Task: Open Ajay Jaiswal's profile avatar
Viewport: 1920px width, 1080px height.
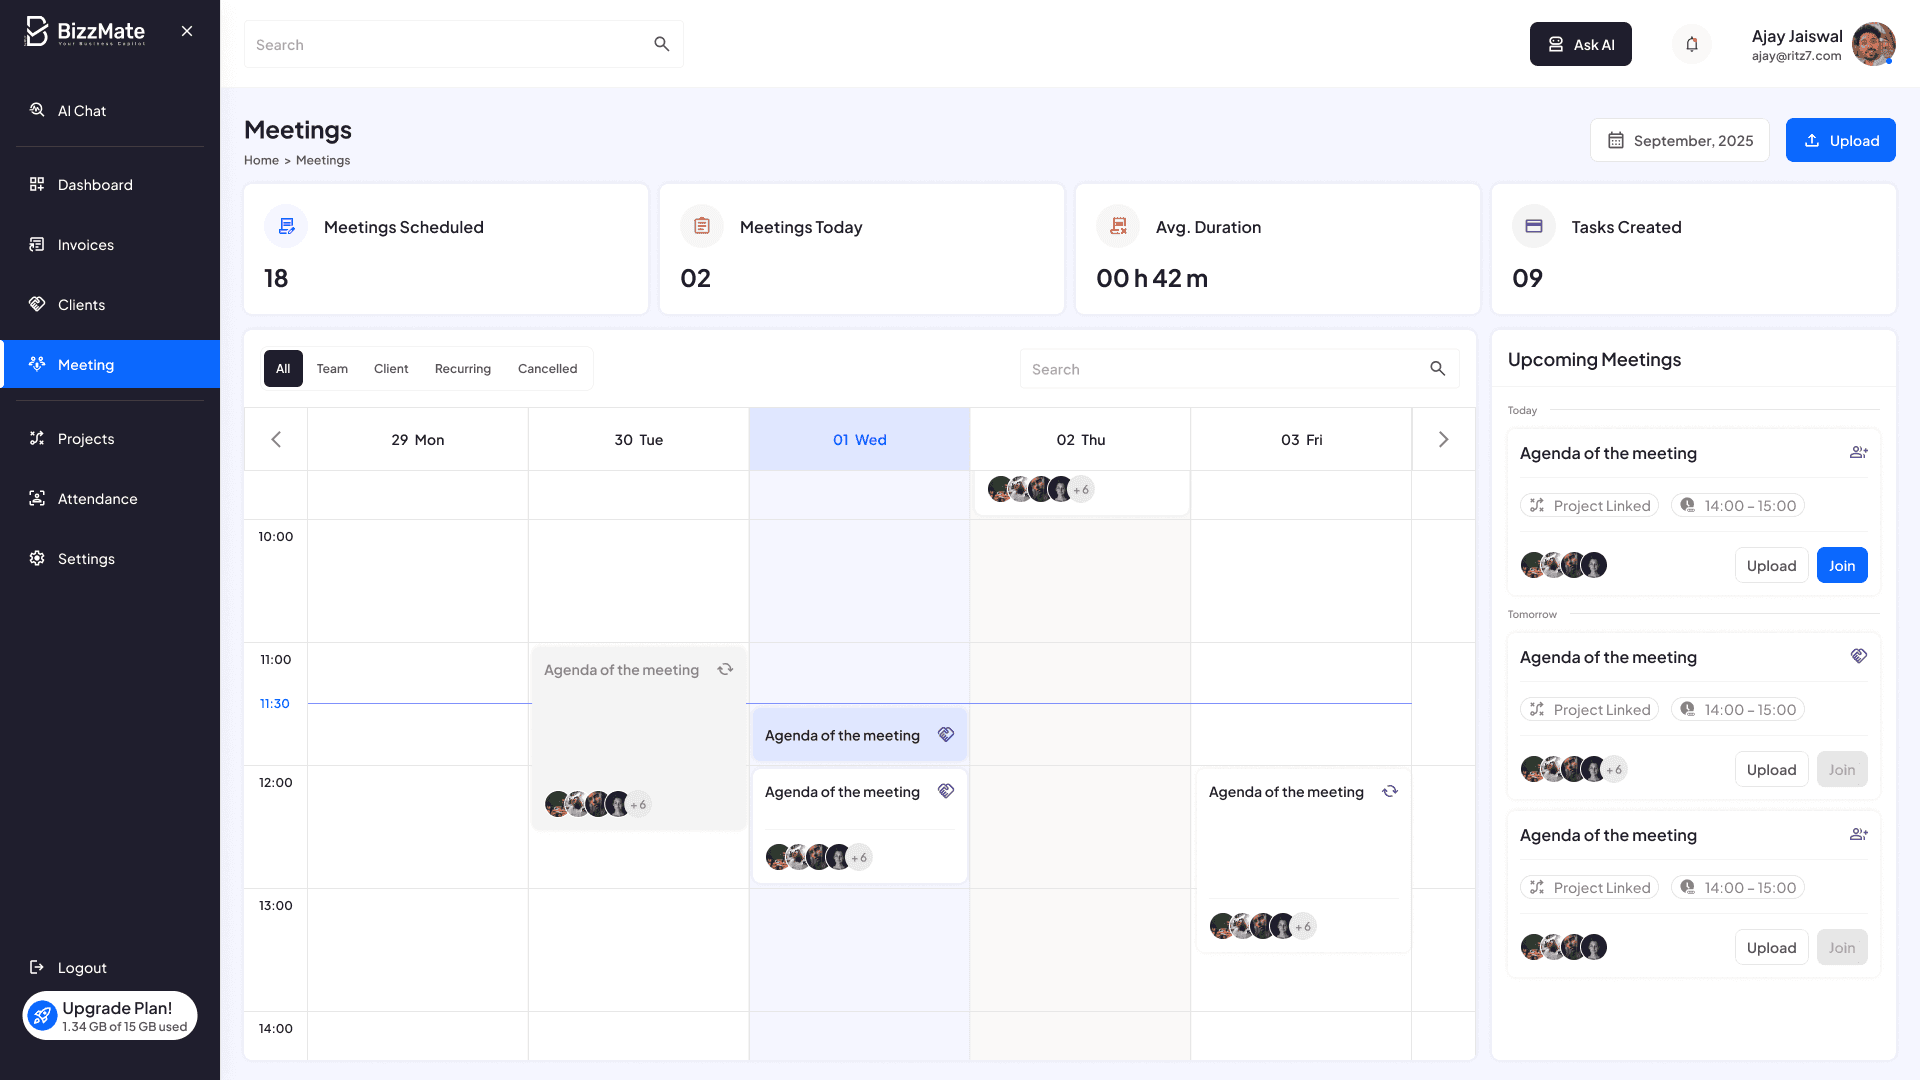Action: (x=1872, y=44)
